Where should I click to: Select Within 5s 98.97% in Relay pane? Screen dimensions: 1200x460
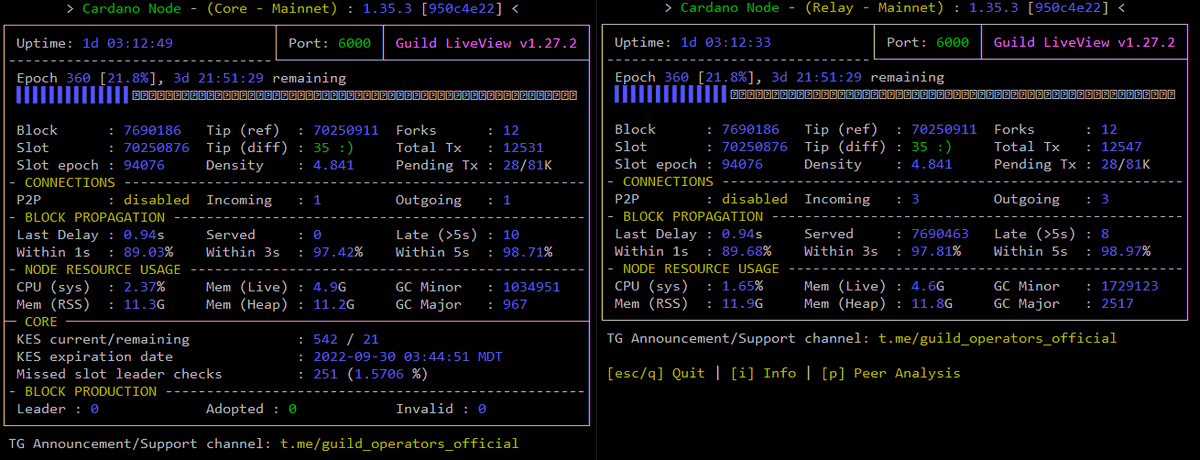pos(1126,252)
